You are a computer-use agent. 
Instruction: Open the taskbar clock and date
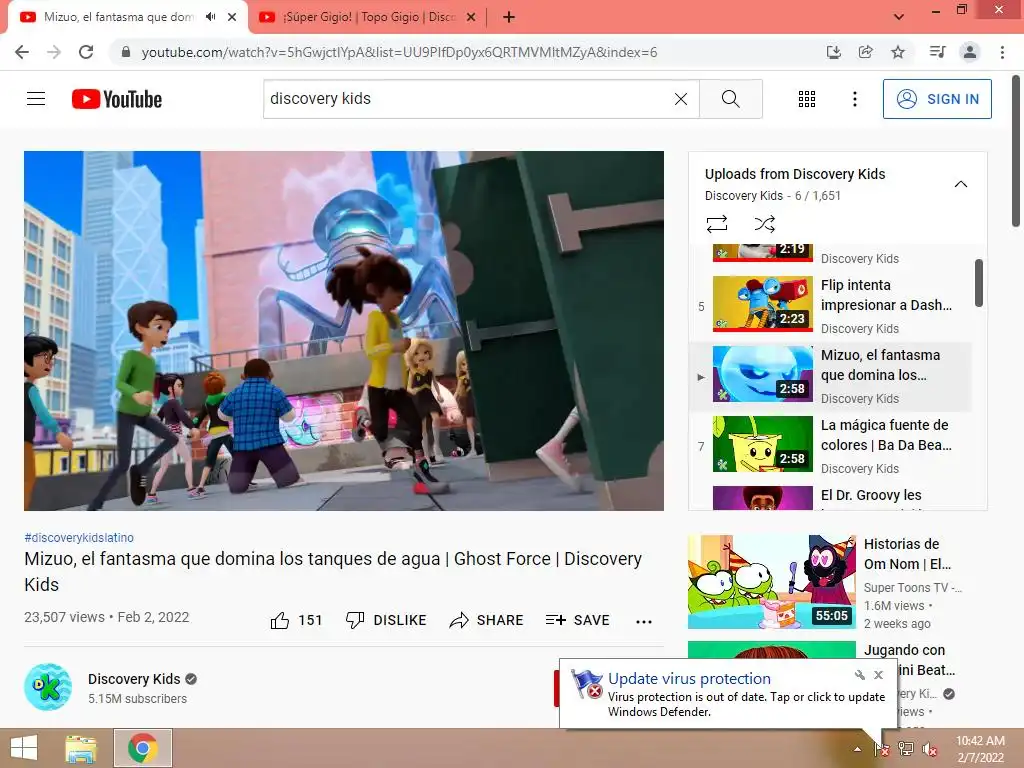pyautogui.click(x=980, y=749)
